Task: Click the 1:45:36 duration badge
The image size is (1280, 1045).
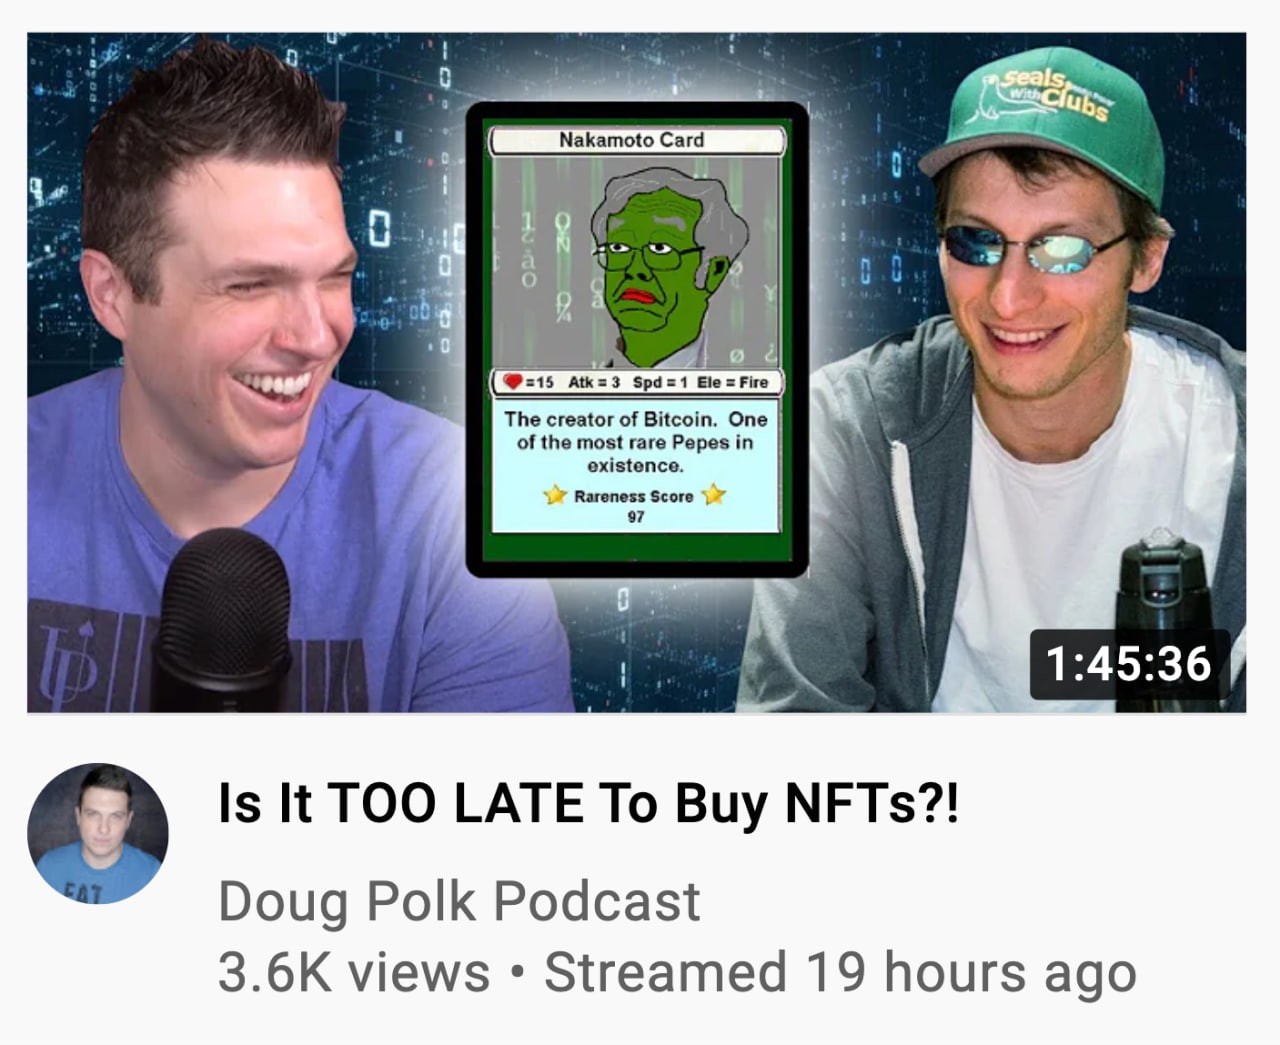Action: 1128,664
